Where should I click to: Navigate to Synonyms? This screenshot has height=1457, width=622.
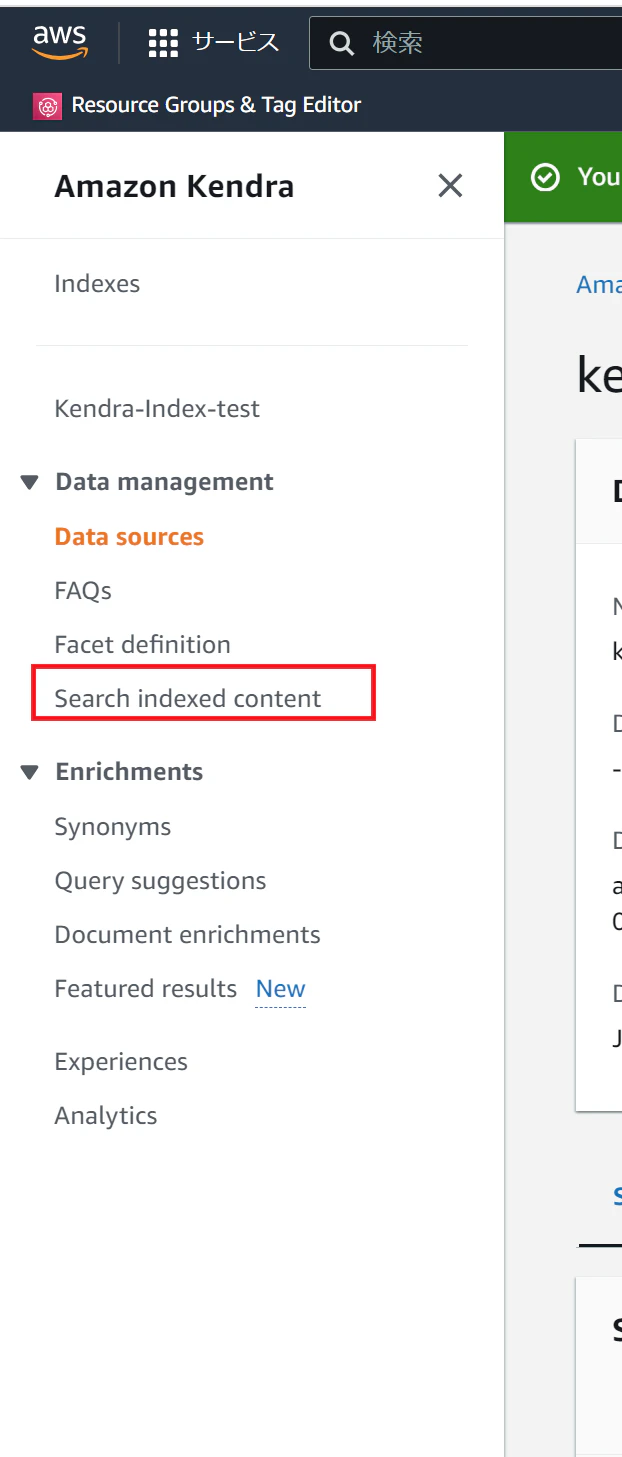coord(112,827)
